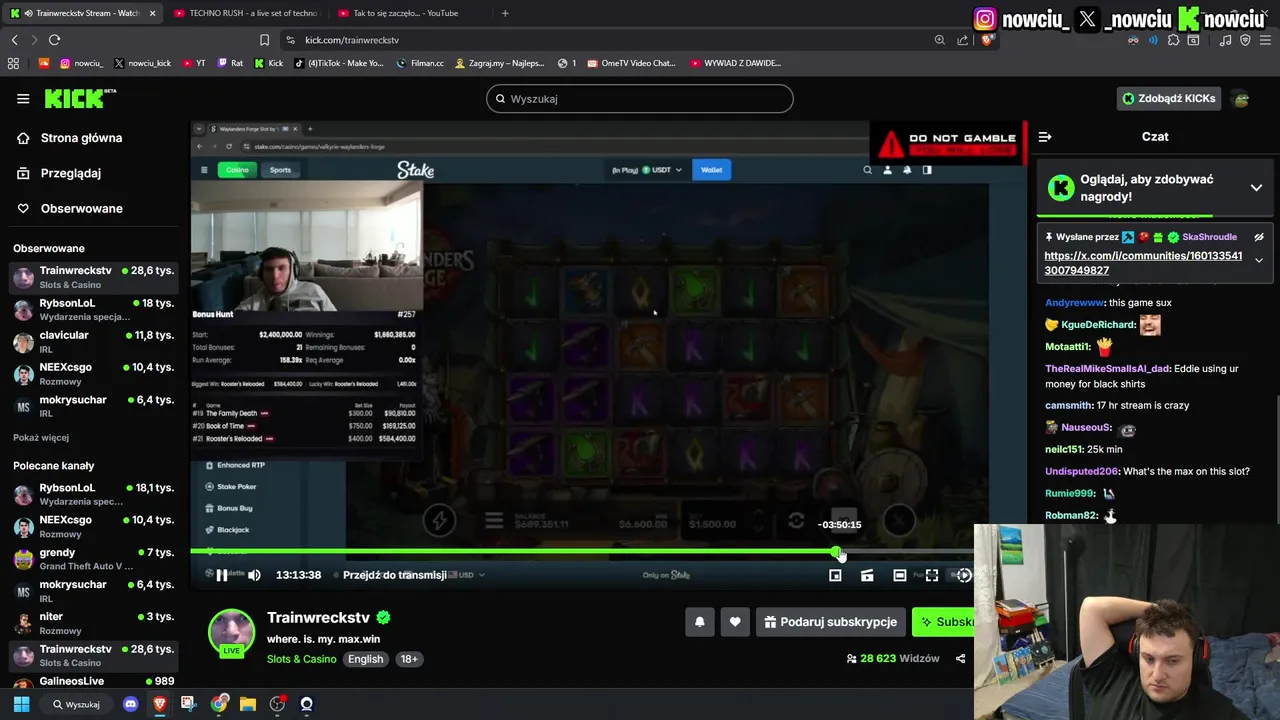Open the mini player from the player controls
Screen dimensions: 1280x720
tap(835, 575)
